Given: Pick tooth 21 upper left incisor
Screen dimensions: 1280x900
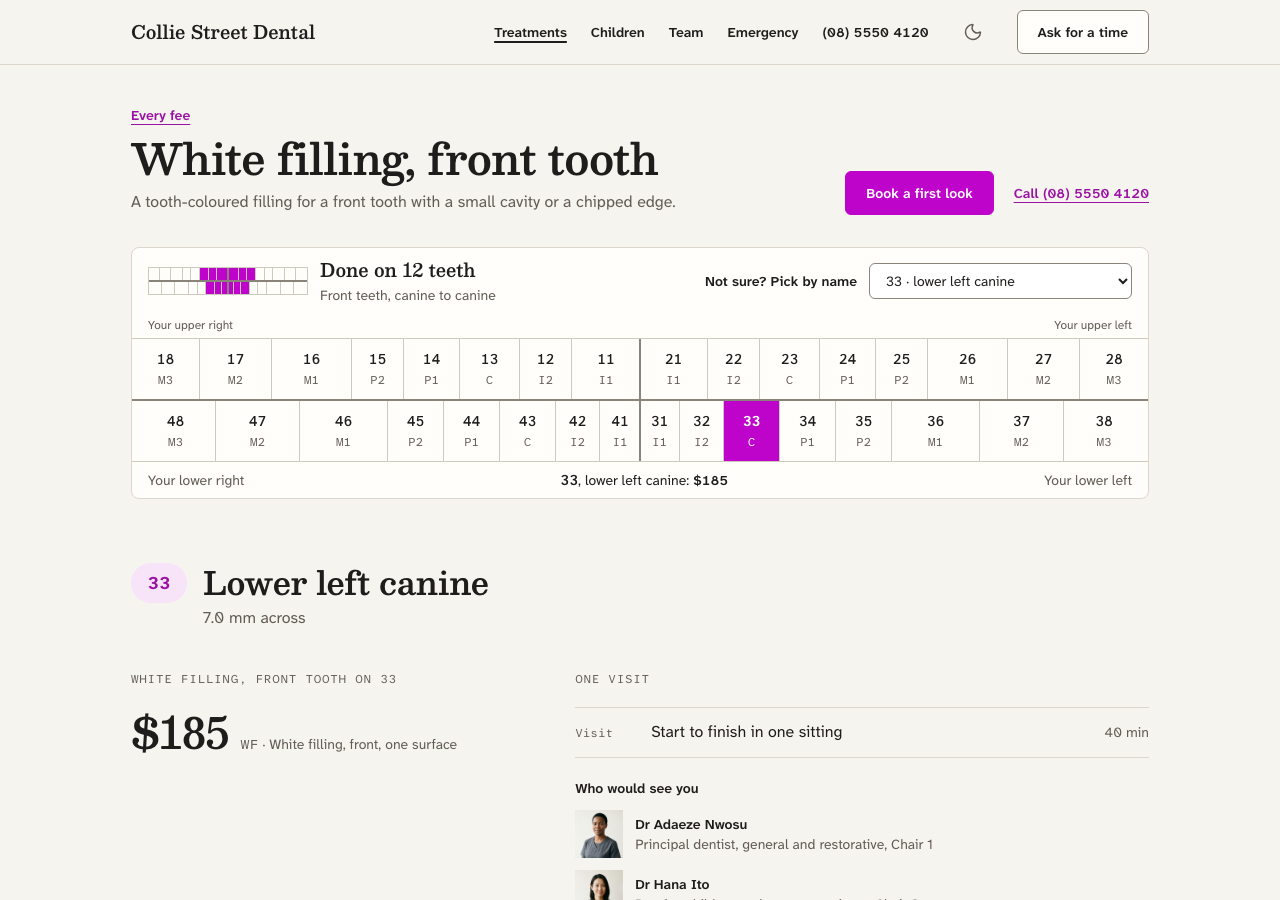Looking at the screenshot, I should point(674,369).
